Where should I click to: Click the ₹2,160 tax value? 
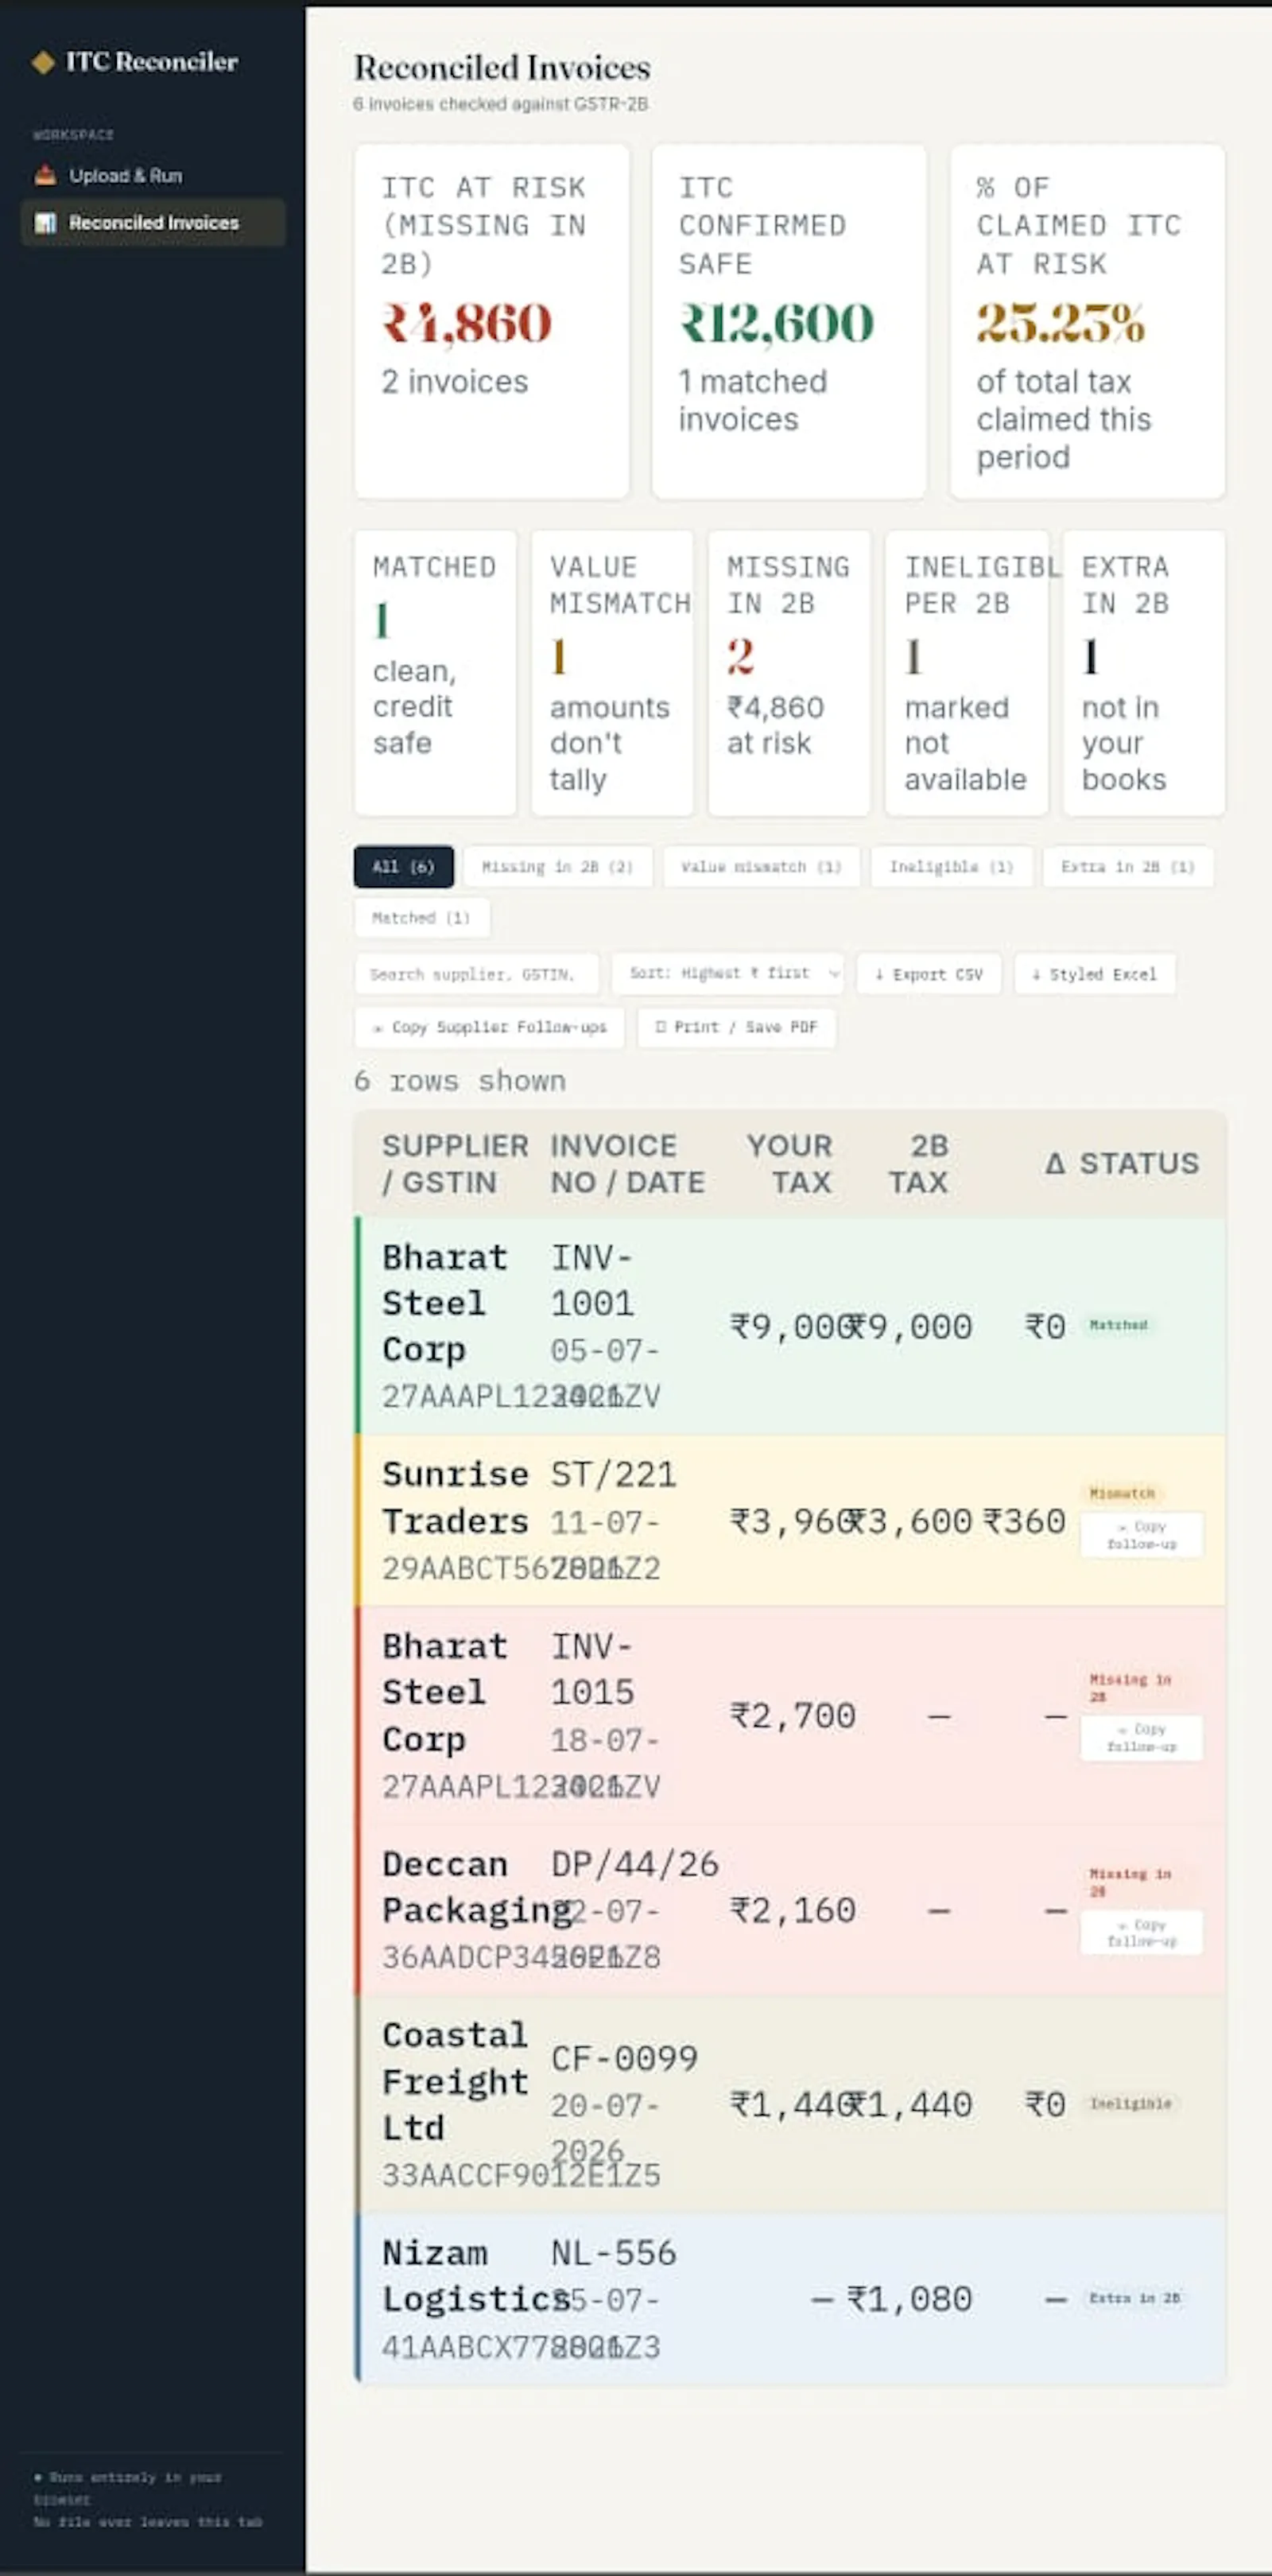pyautogui.click(x=793, y=1910)
